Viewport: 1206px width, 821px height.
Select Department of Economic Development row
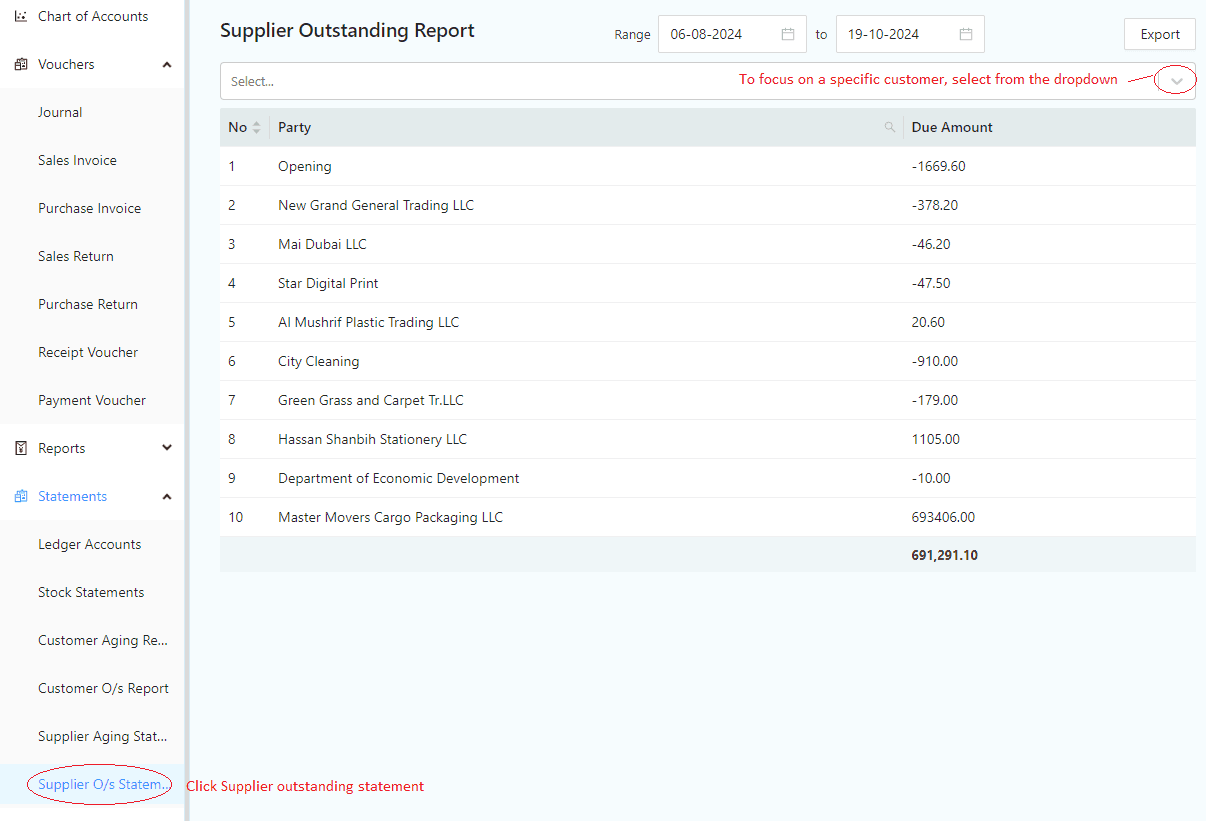pyautogui.click(x=708, y=478)
